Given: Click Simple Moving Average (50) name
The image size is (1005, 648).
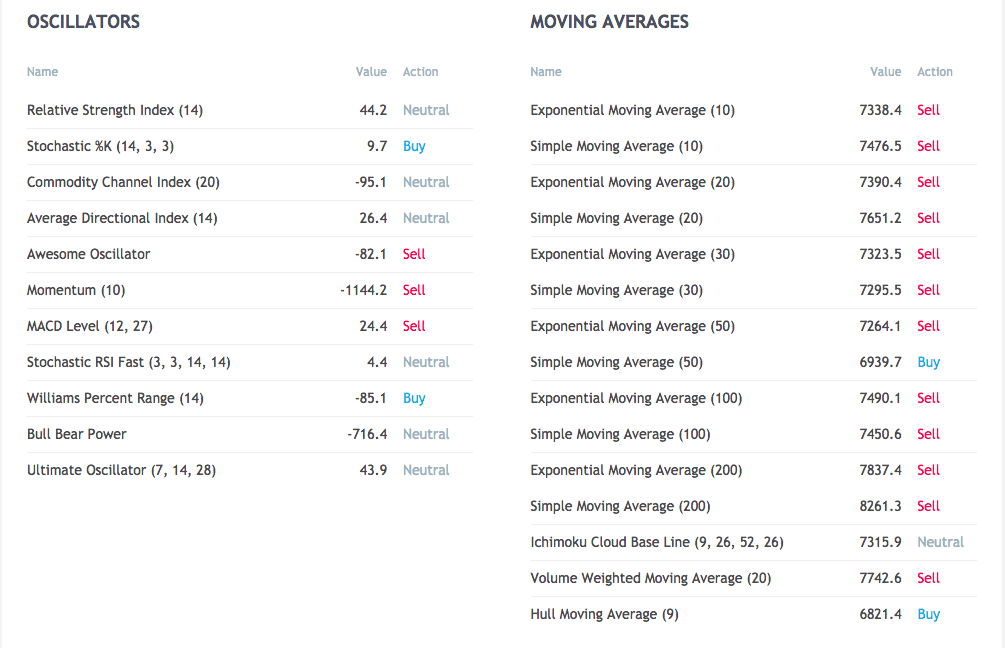Looking at the screenshot, I should (x=617, y=362).
